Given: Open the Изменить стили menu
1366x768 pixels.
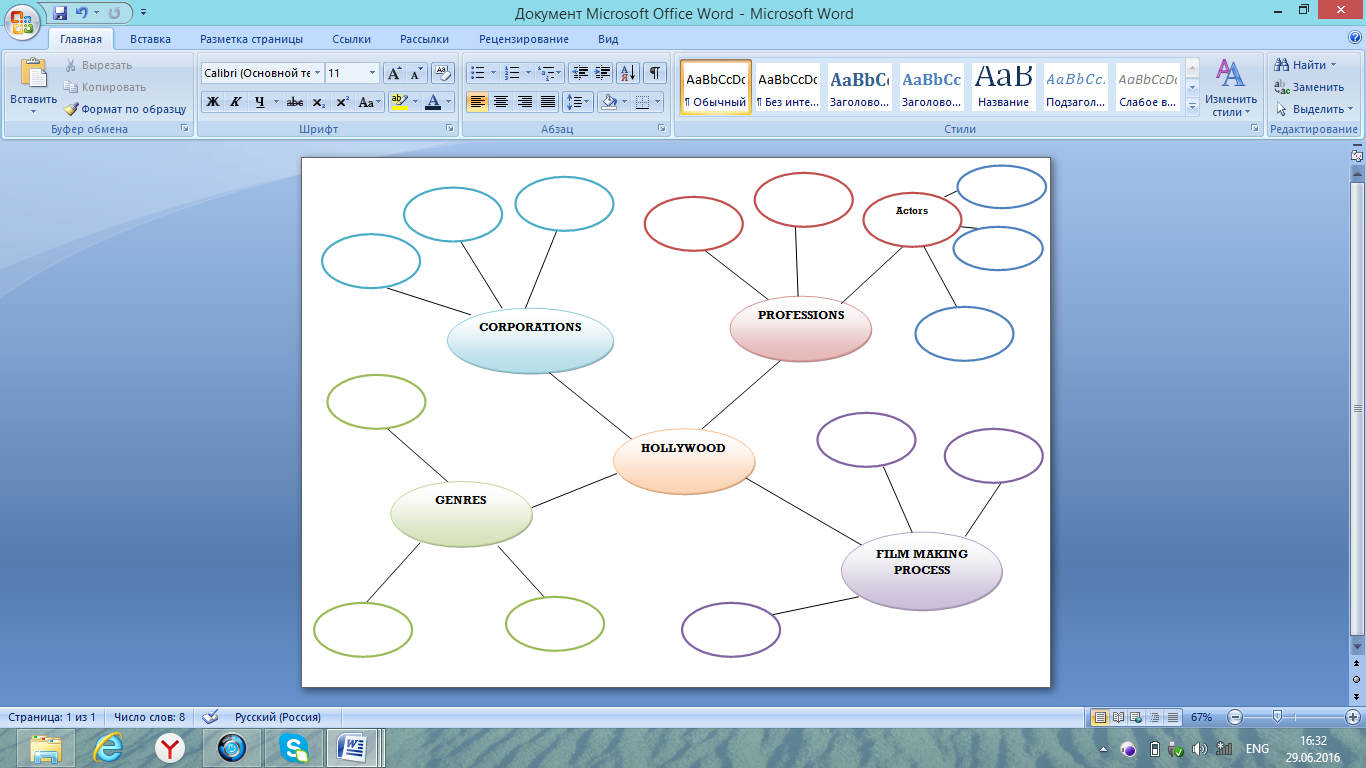Looking at the screenshot, I should click(x=1230, y=88).
